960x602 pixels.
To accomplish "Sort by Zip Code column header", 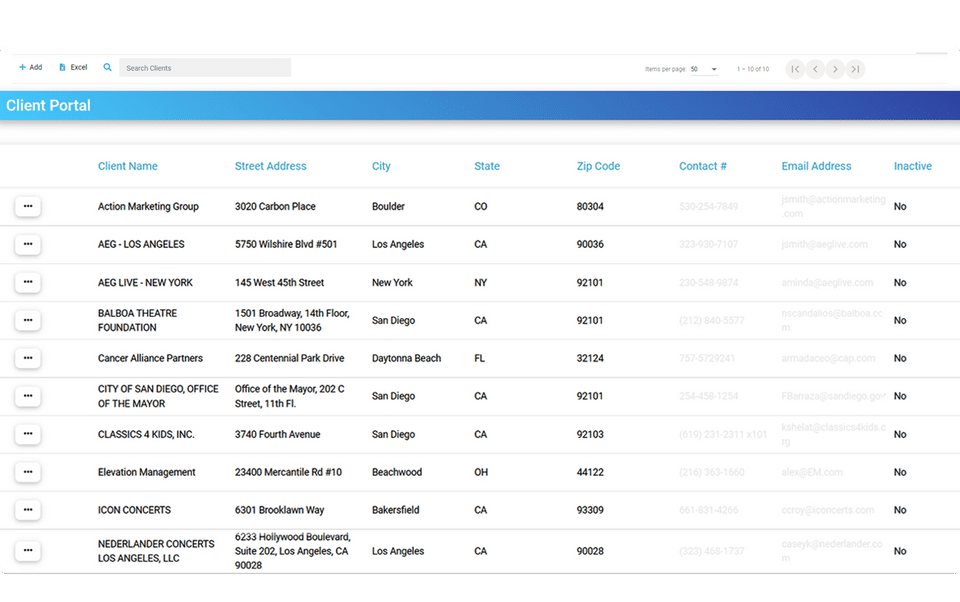I will pyautogui.click(x=598, y=166).
